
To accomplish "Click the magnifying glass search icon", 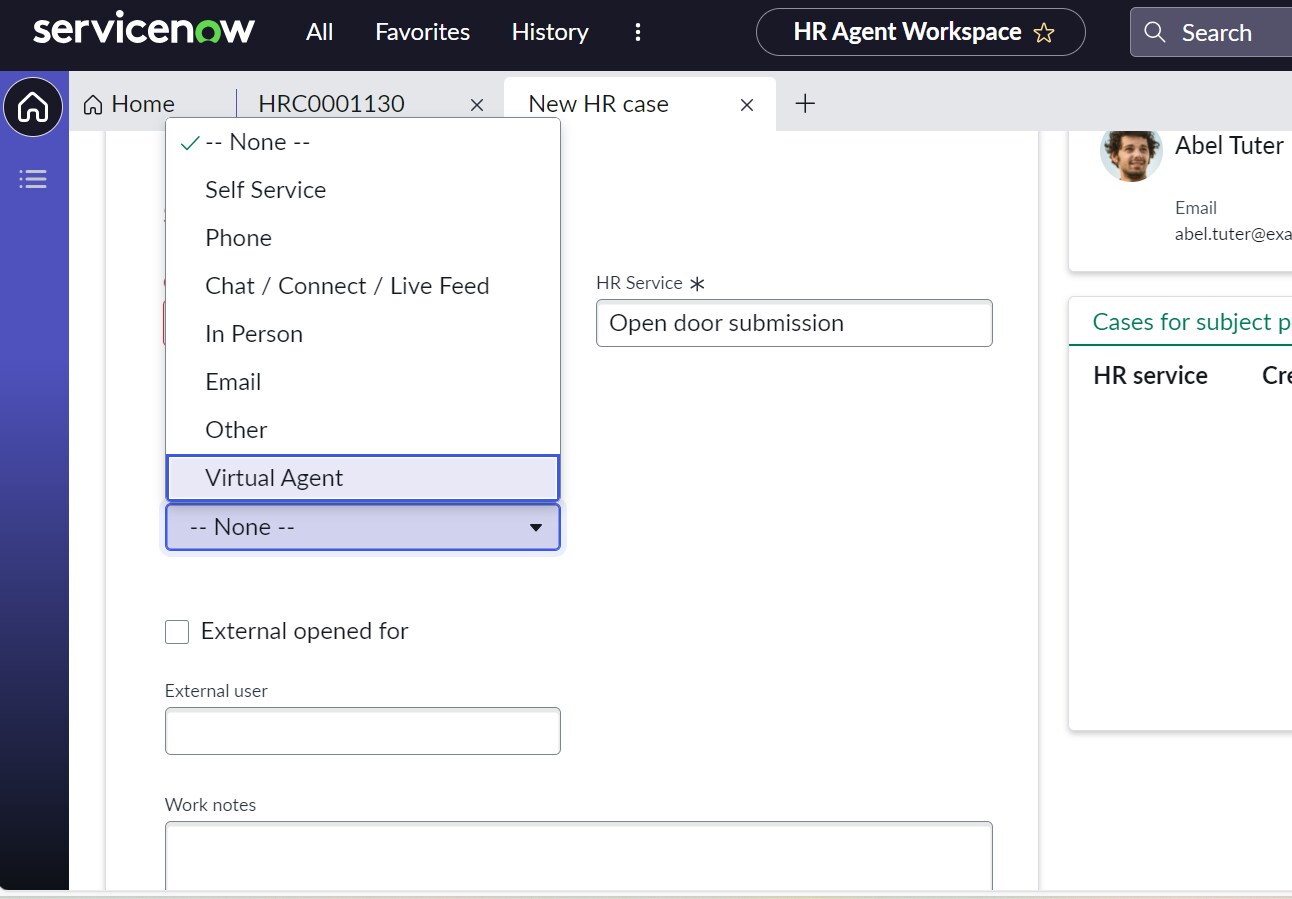I will (1154, 32).
